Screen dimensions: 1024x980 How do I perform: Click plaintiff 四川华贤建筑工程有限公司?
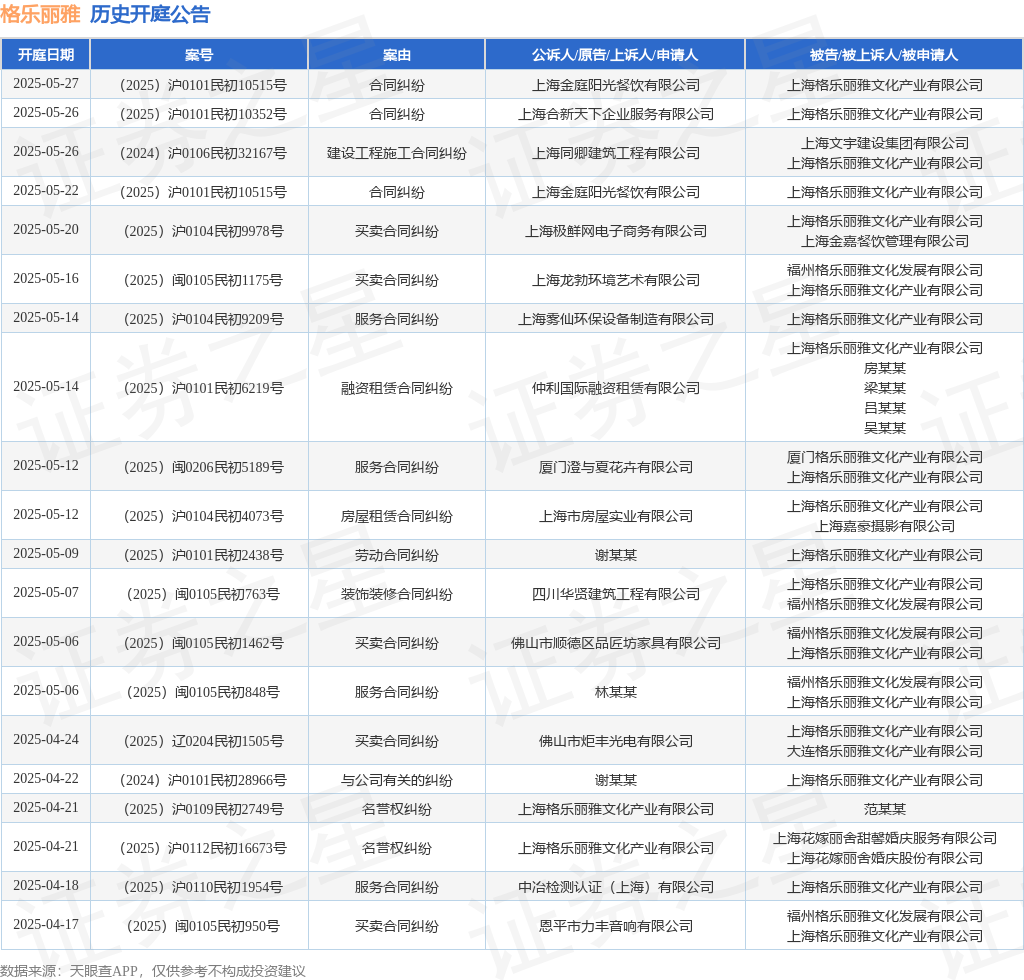pyautogui.click(x=616, y=594)
